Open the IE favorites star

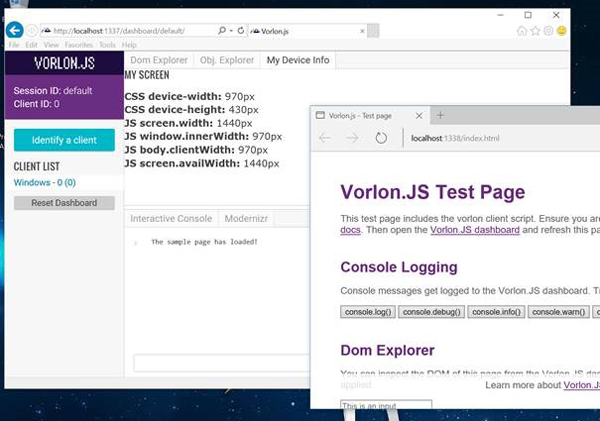535,31
